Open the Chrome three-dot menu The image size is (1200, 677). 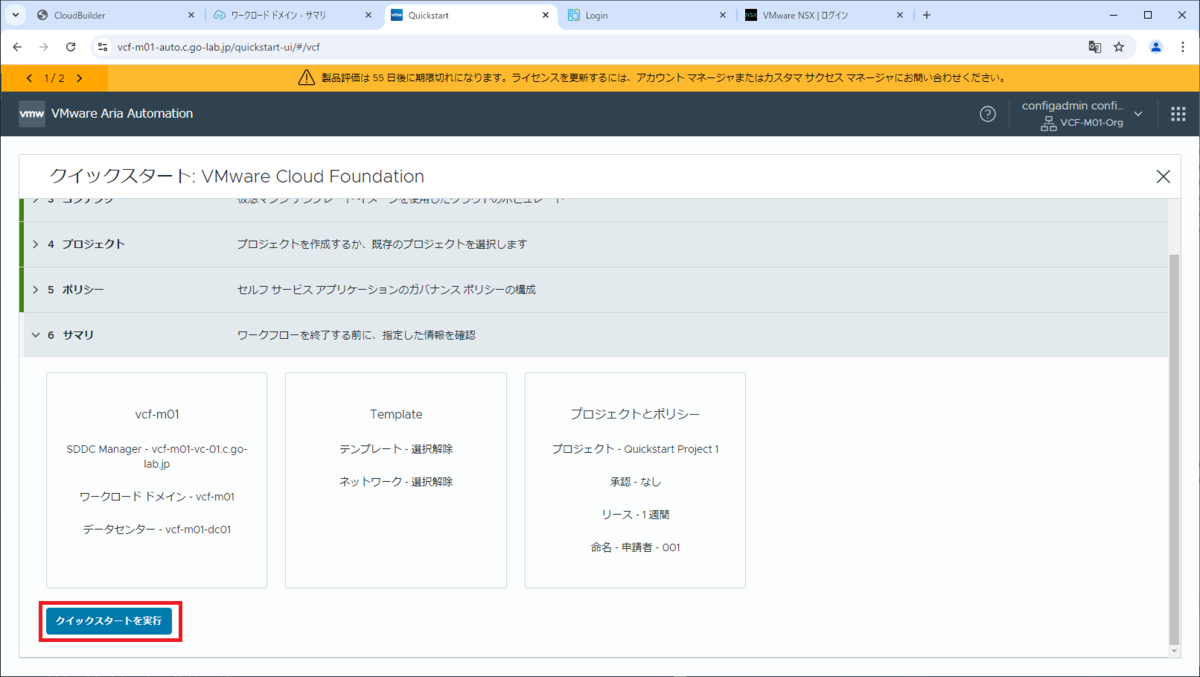coord(1182,47)
